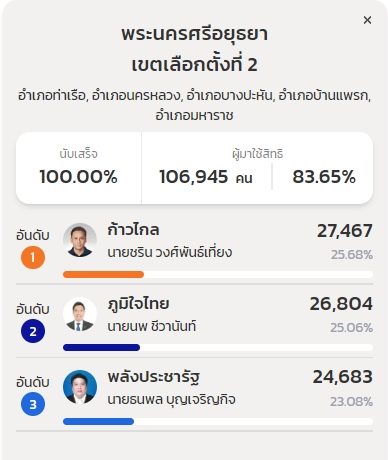Image resolution: width=388 pixels, height=460 pixels.
Task: Click the blue rank 3 badge
Action: (x=33, y=404)
